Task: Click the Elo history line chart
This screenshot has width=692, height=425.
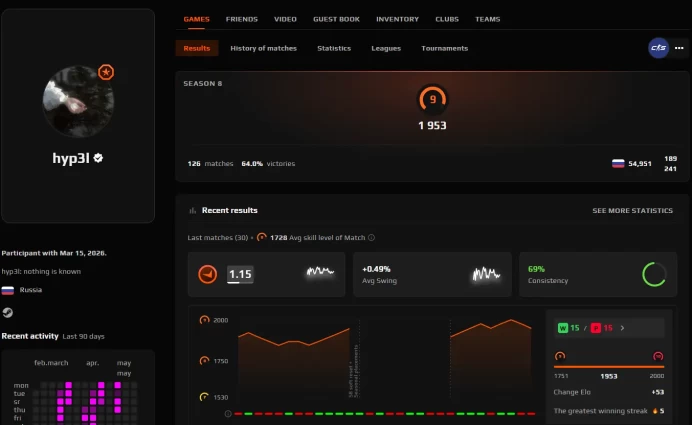Action: 385,357
